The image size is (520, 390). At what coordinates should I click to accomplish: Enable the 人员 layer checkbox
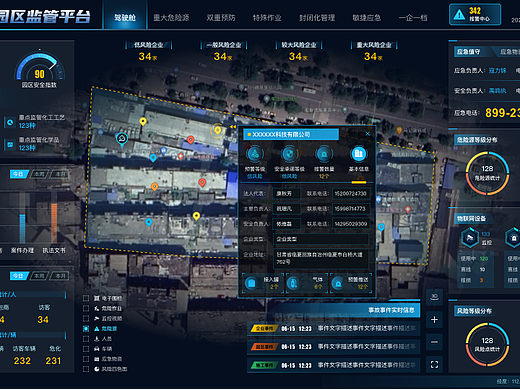pos(86,339)
